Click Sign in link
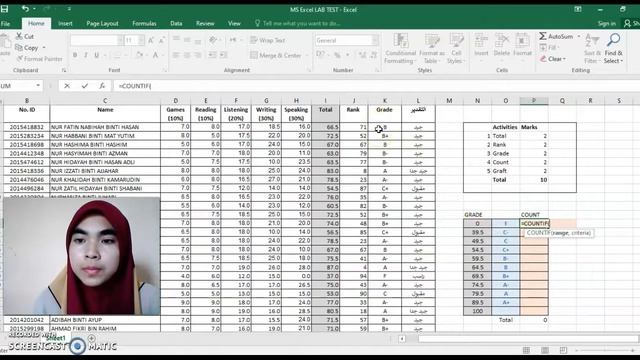This screenshot has width=640, height=360. point(607,24)
